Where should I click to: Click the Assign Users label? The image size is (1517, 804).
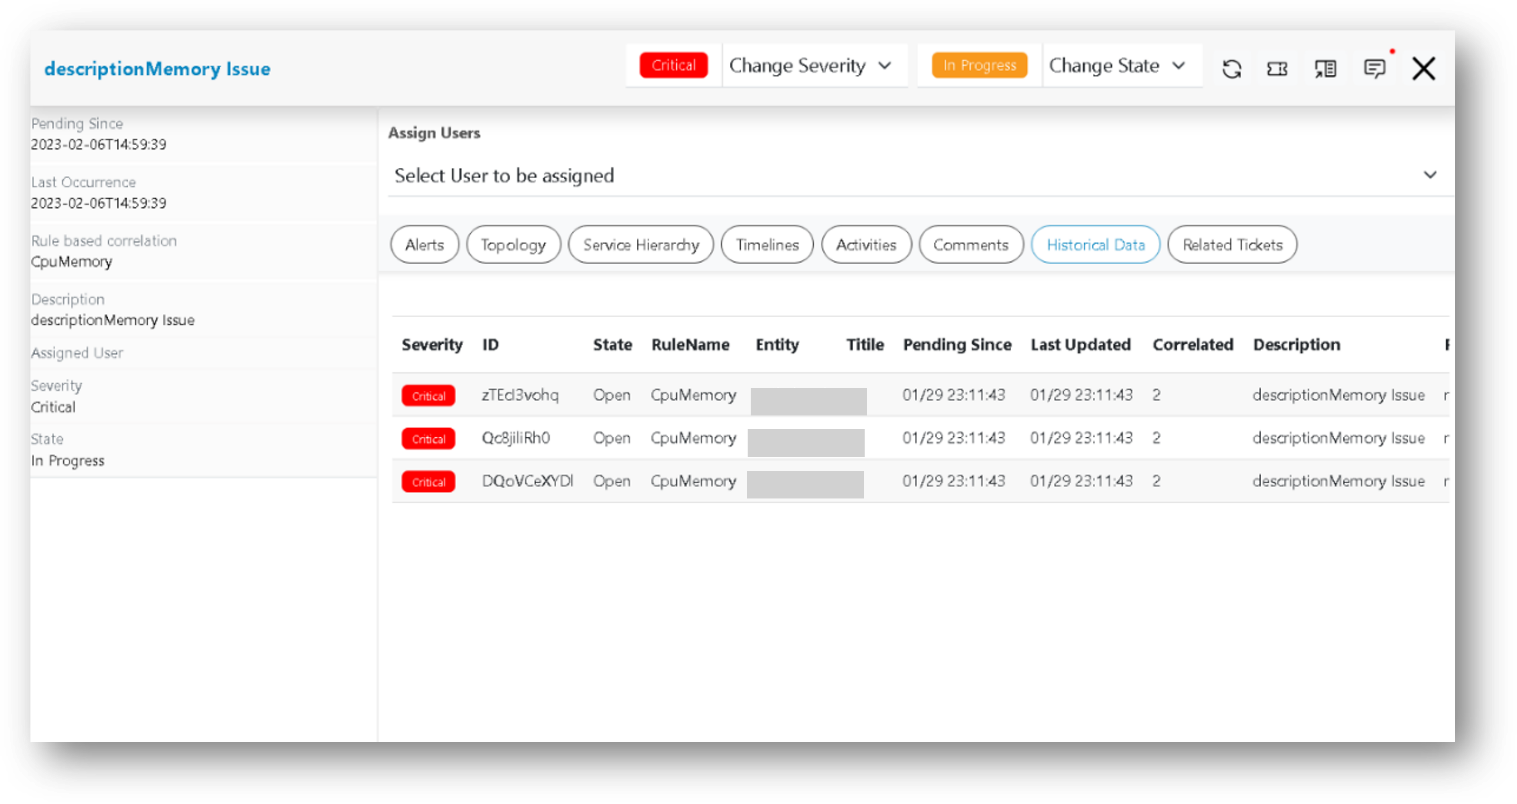(434, 133)
